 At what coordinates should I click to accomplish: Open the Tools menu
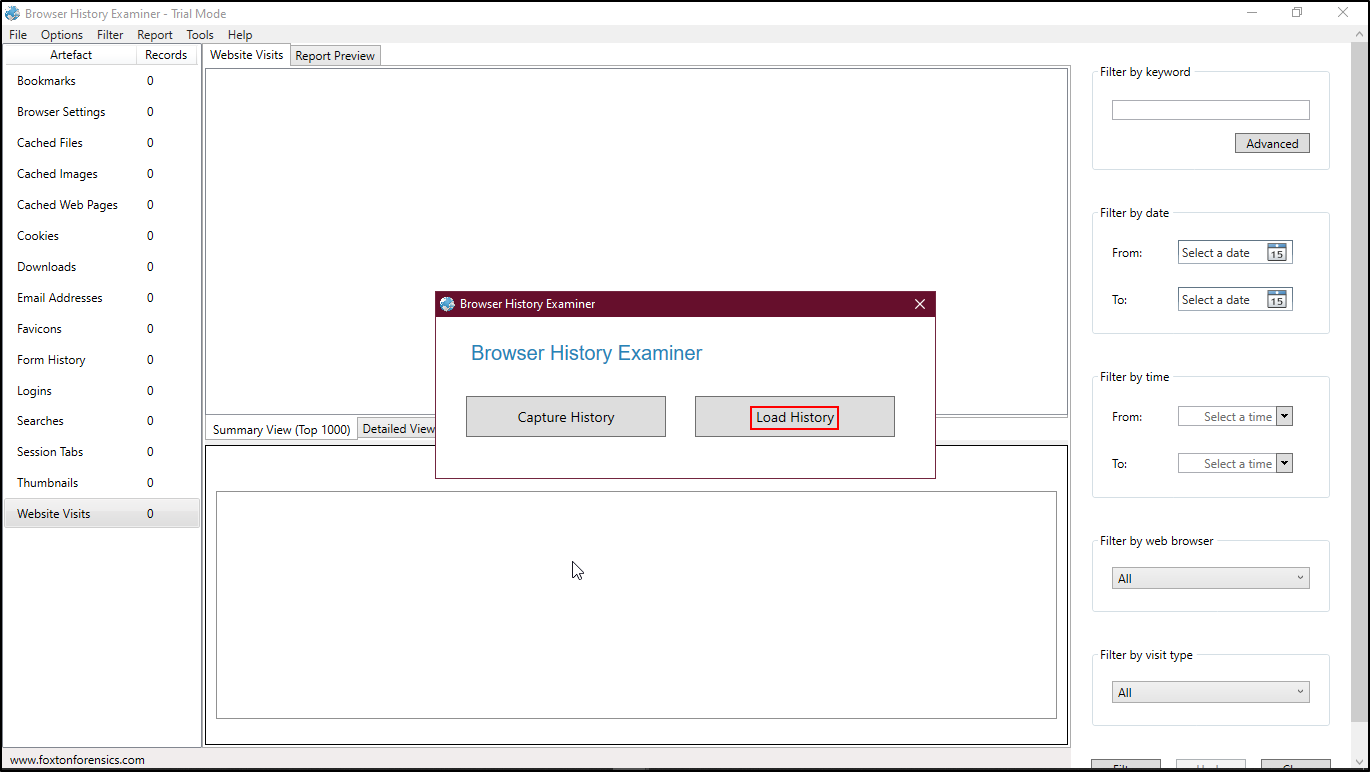click(200, 35)
